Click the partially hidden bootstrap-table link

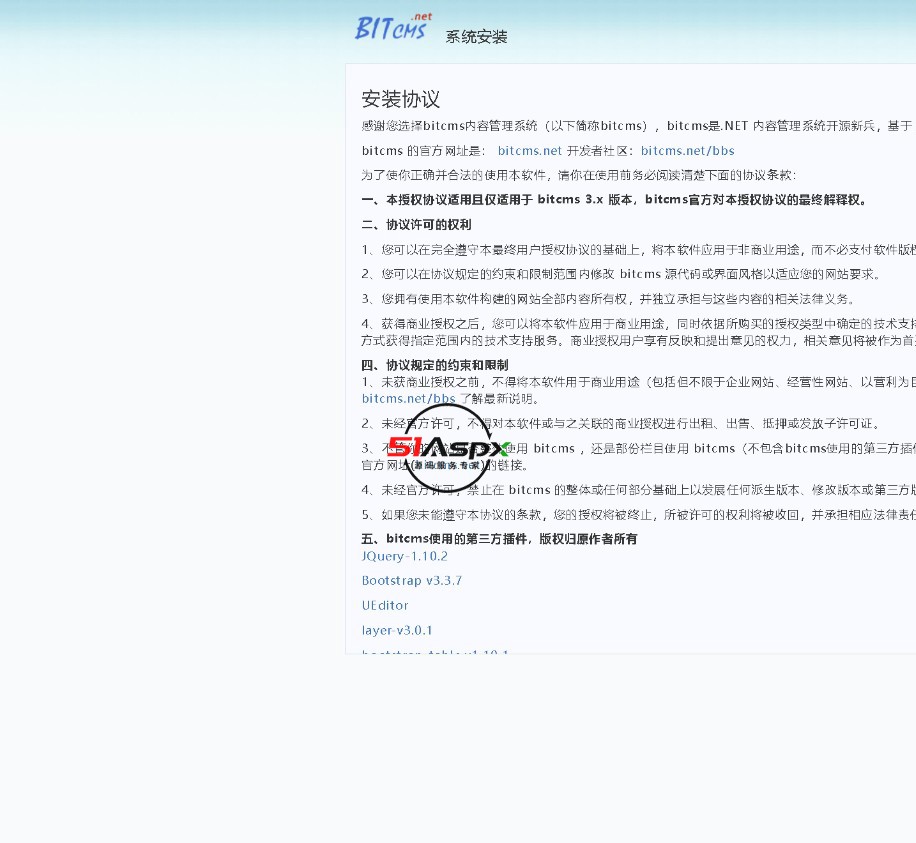tap(435, 651)
